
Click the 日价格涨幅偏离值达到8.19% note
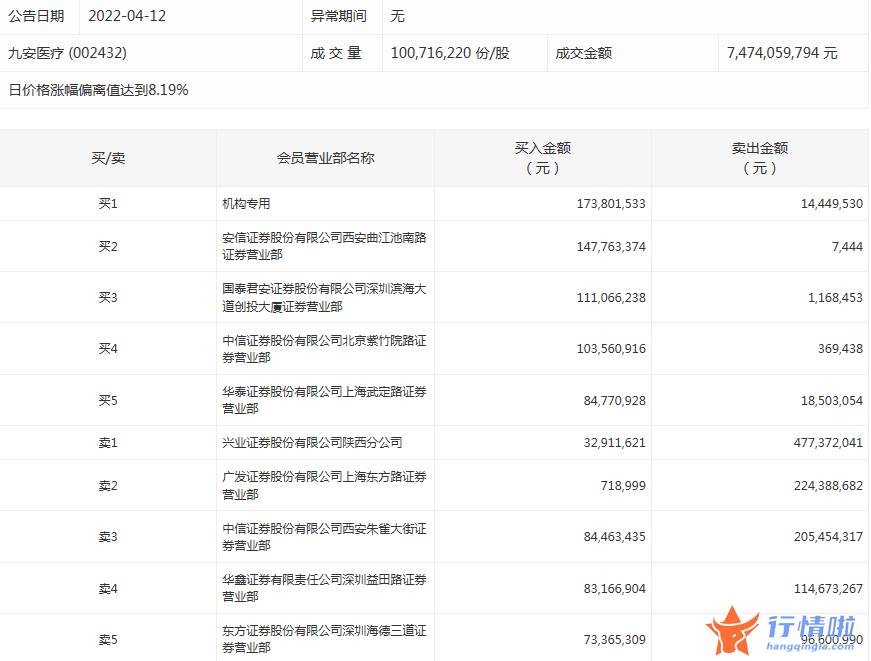pyautogui.click(x=98, y=89)
